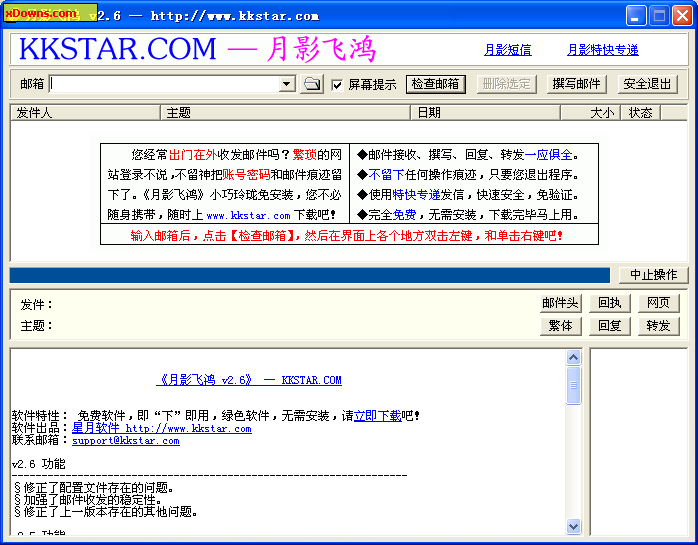Screen dimensions: 698x545
Task: Click the 检查邮箱 button
Action: click(436, 84)
